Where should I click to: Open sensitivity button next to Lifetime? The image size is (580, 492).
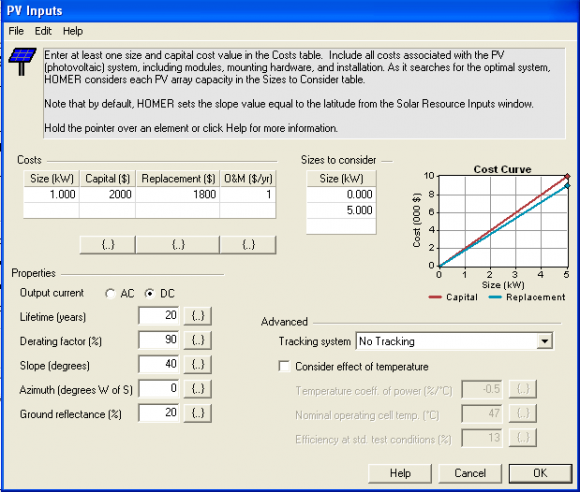pyautogui.click(x=198, y=316)
